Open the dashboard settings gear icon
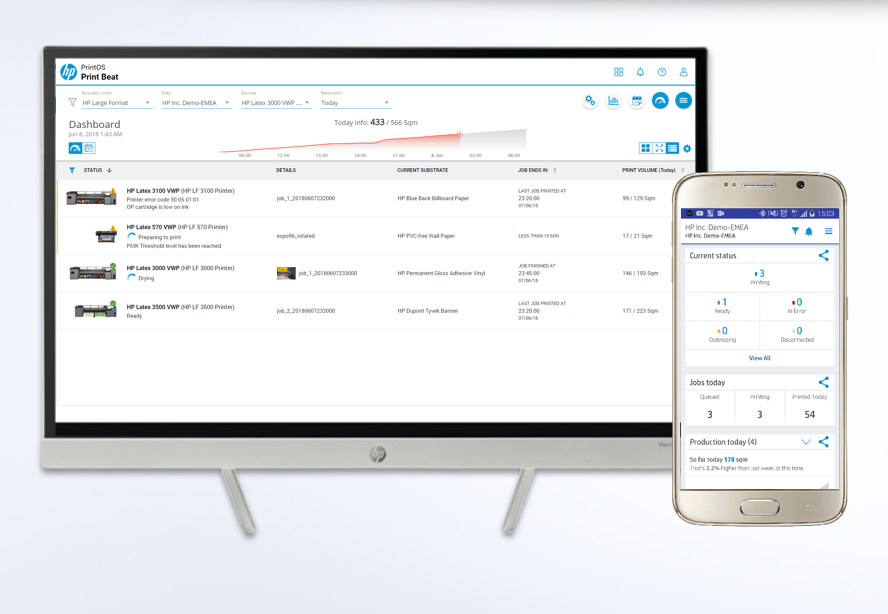The height and width of the screenshot is (614, 888). tap(687, 148)
